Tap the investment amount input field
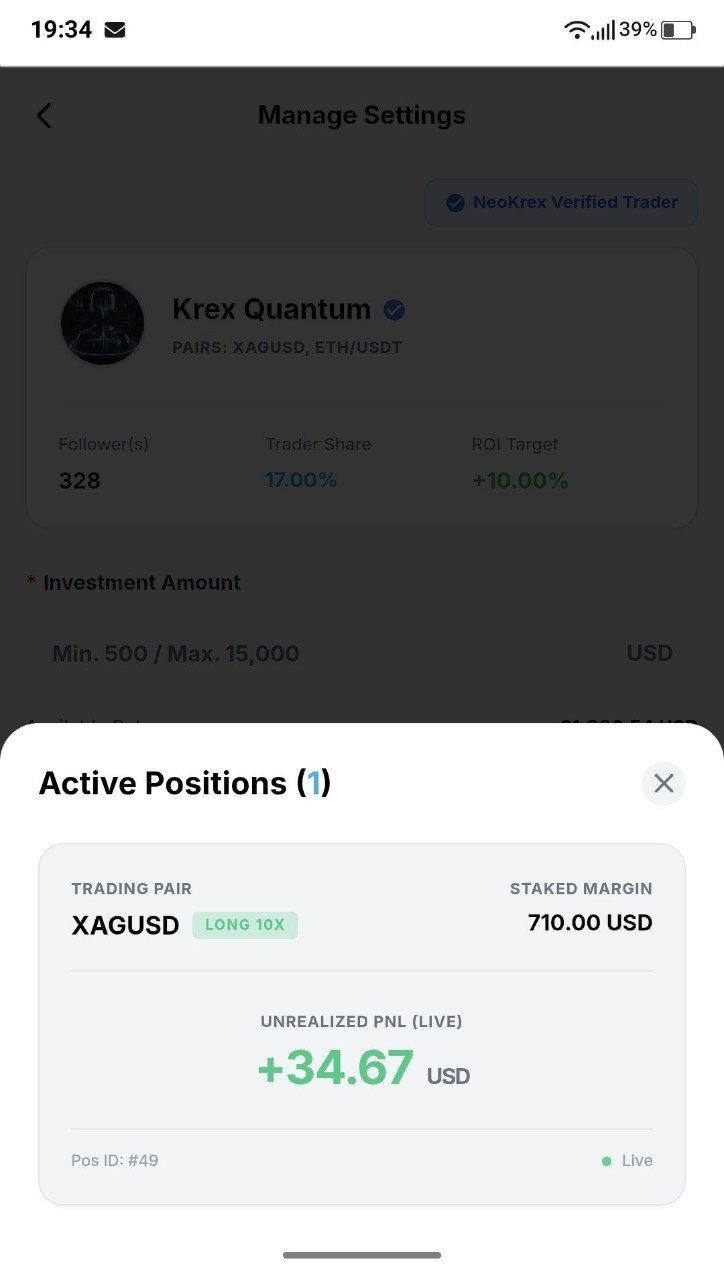 click(x=362, y=654)
